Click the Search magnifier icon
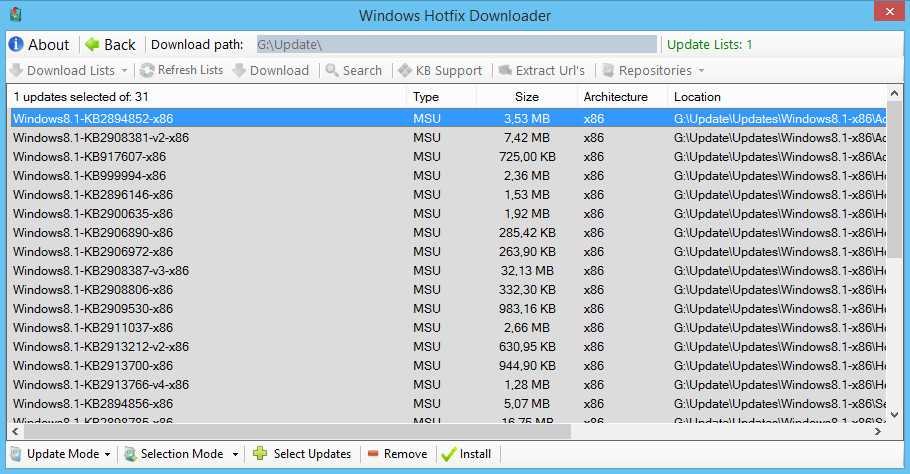 point(332,70)
